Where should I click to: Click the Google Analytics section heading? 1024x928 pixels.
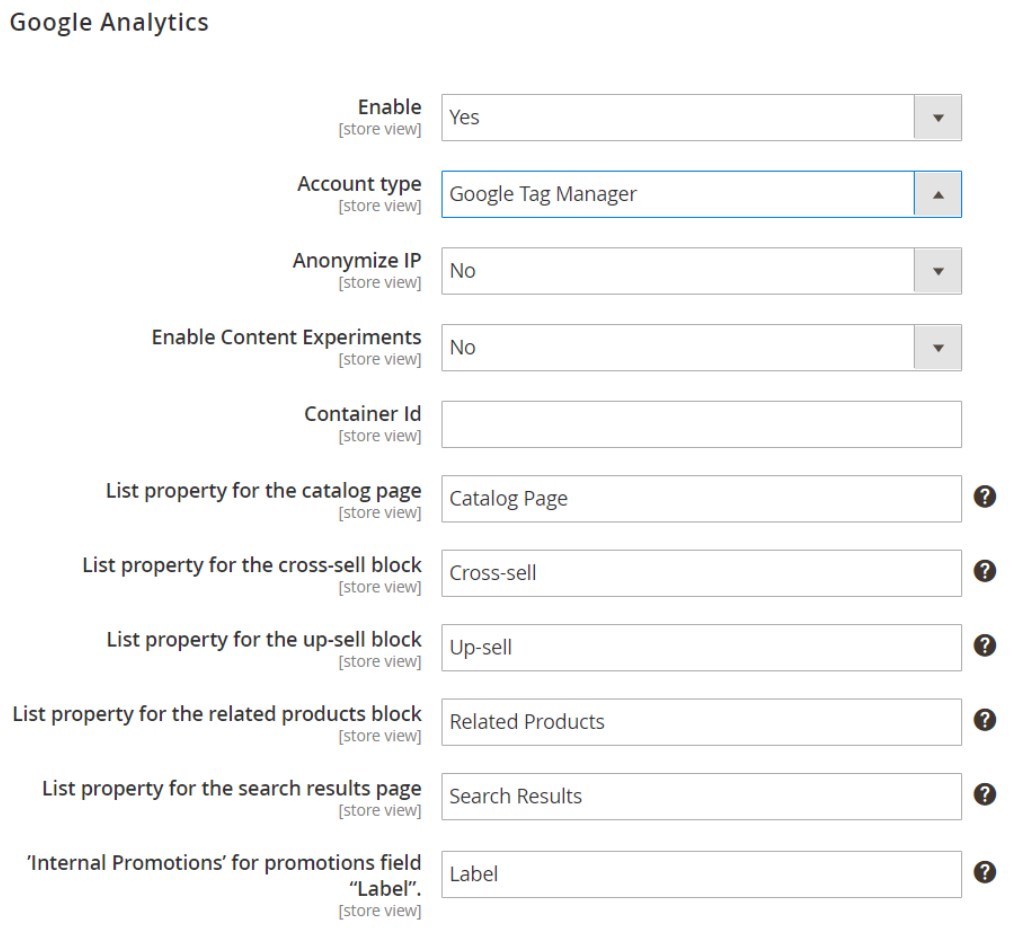(x=109, y=23)
